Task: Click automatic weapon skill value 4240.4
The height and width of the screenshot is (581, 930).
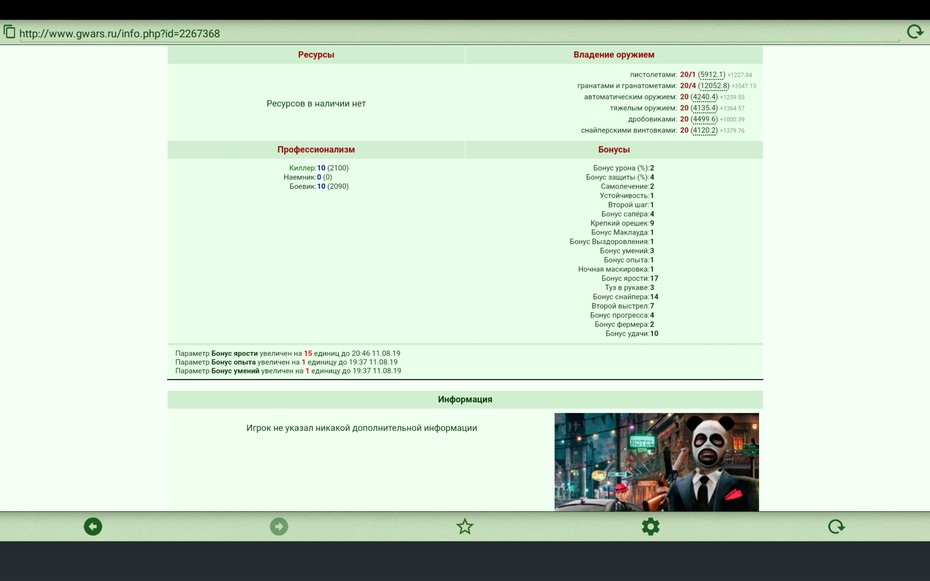Action: [704, 97]
